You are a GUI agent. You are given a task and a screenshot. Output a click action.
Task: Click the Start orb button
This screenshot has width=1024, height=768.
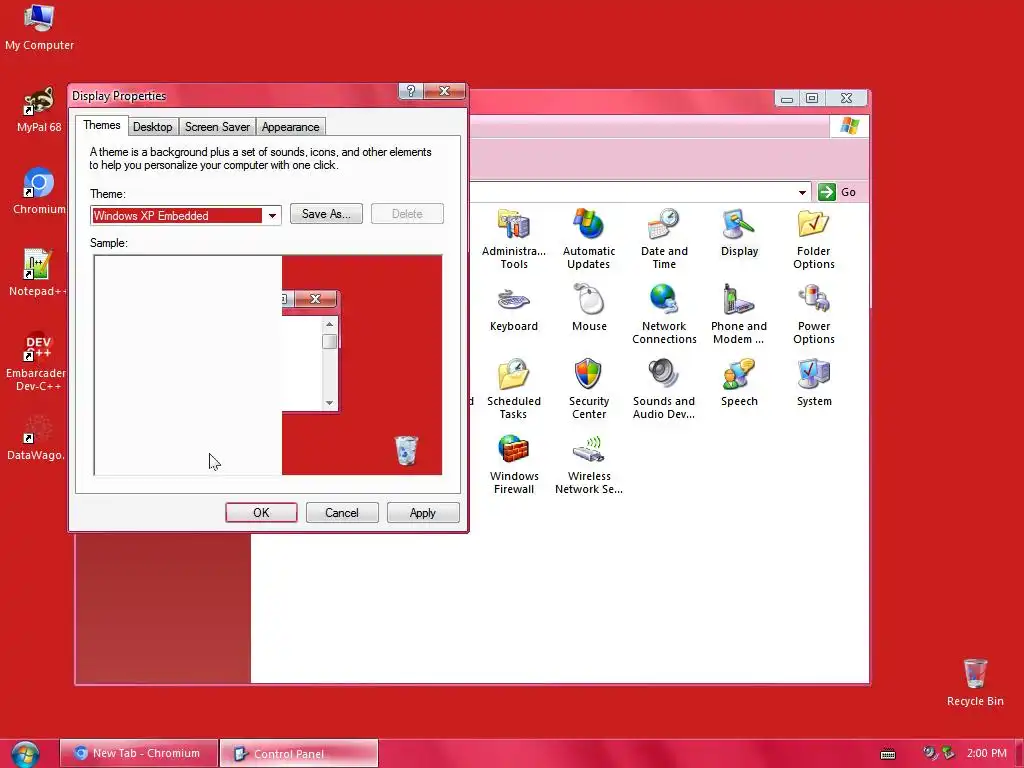25,754
